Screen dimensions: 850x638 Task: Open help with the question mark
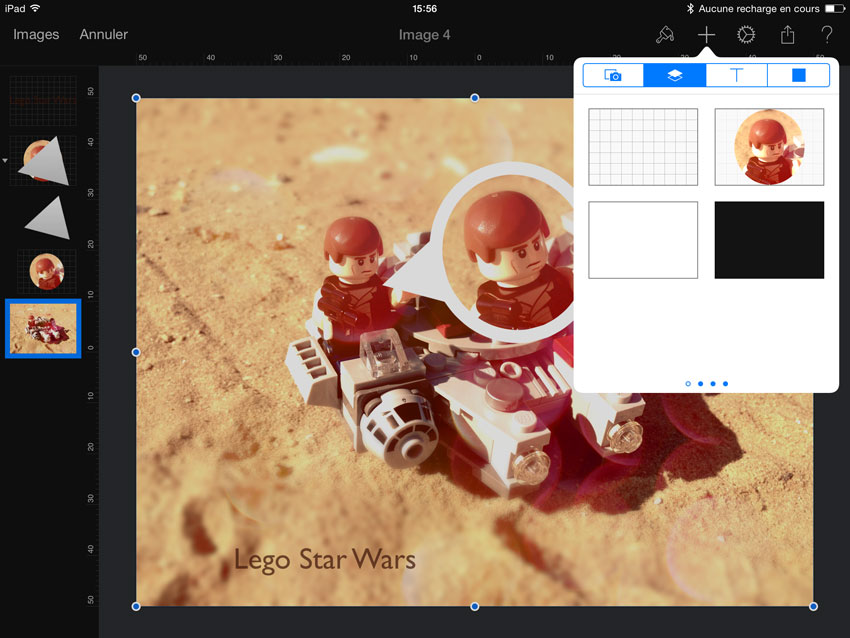click(827, 35)
